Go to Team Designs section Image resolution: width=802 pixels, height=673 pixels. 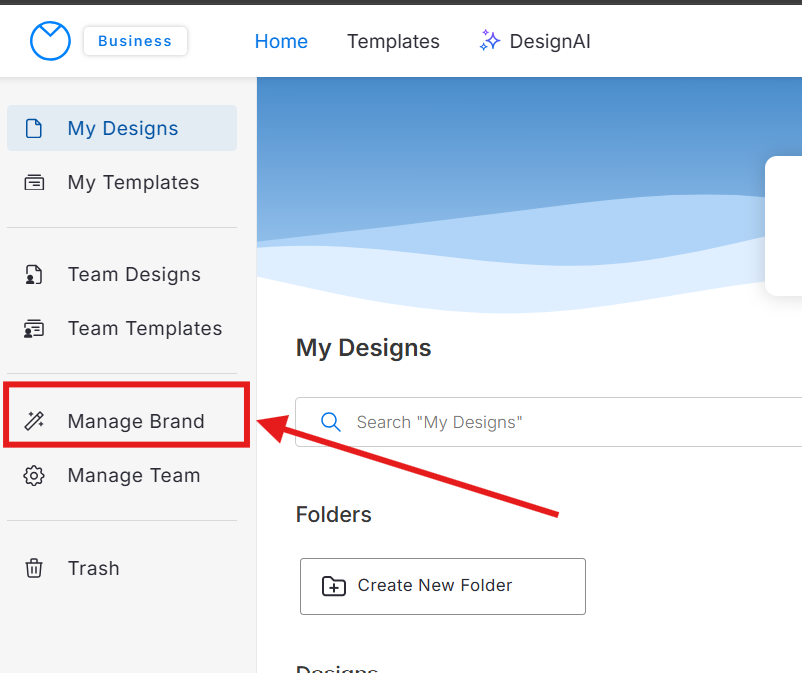pyautogui.click(x=134, y=274)
